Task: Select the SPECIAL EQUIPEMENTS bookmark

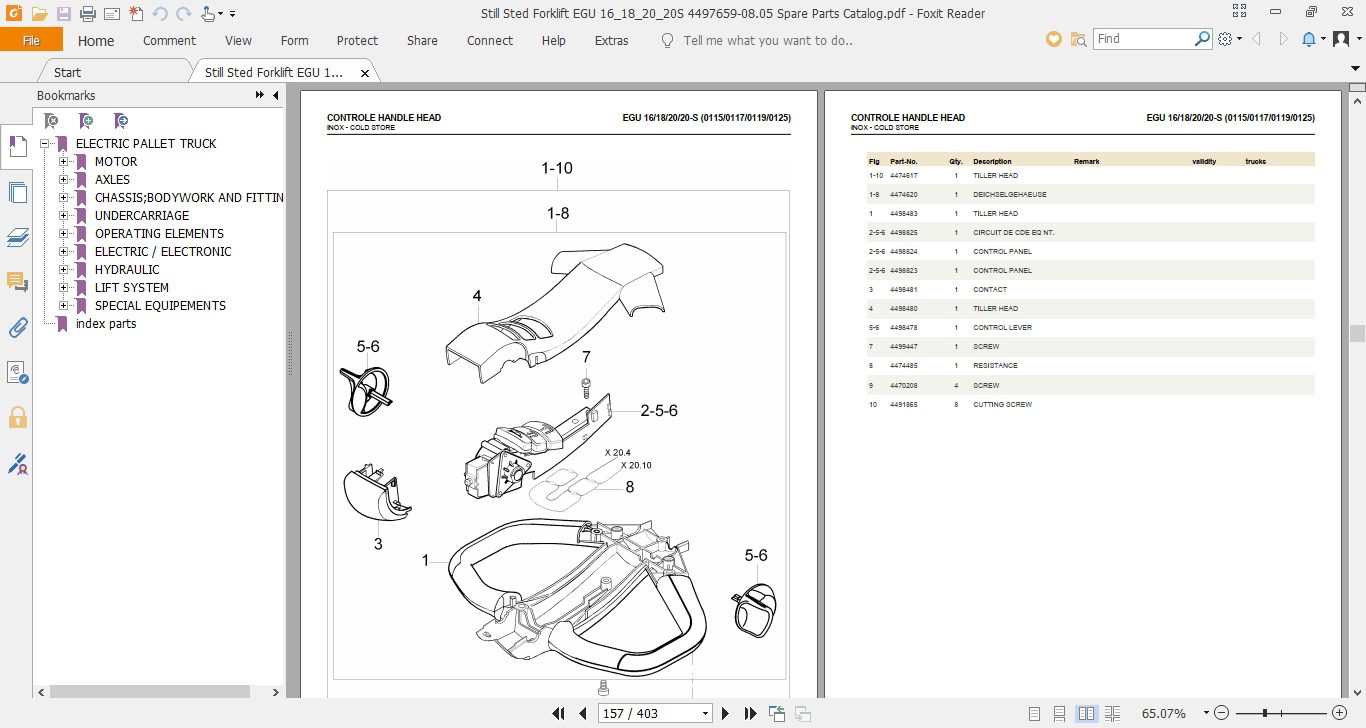Action: pyautogui.click(x=160, y=306)
